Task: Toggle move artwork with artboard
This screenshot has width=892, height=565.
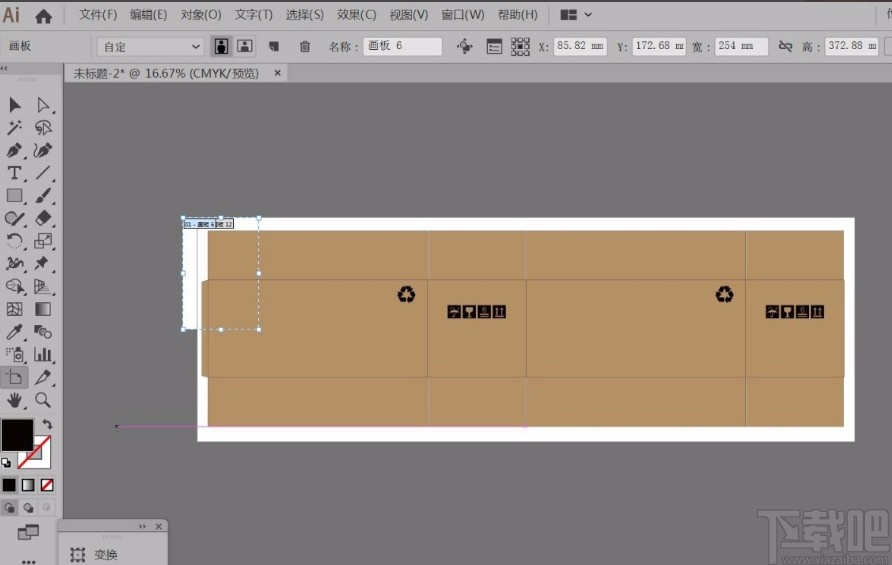Action: 465,46
